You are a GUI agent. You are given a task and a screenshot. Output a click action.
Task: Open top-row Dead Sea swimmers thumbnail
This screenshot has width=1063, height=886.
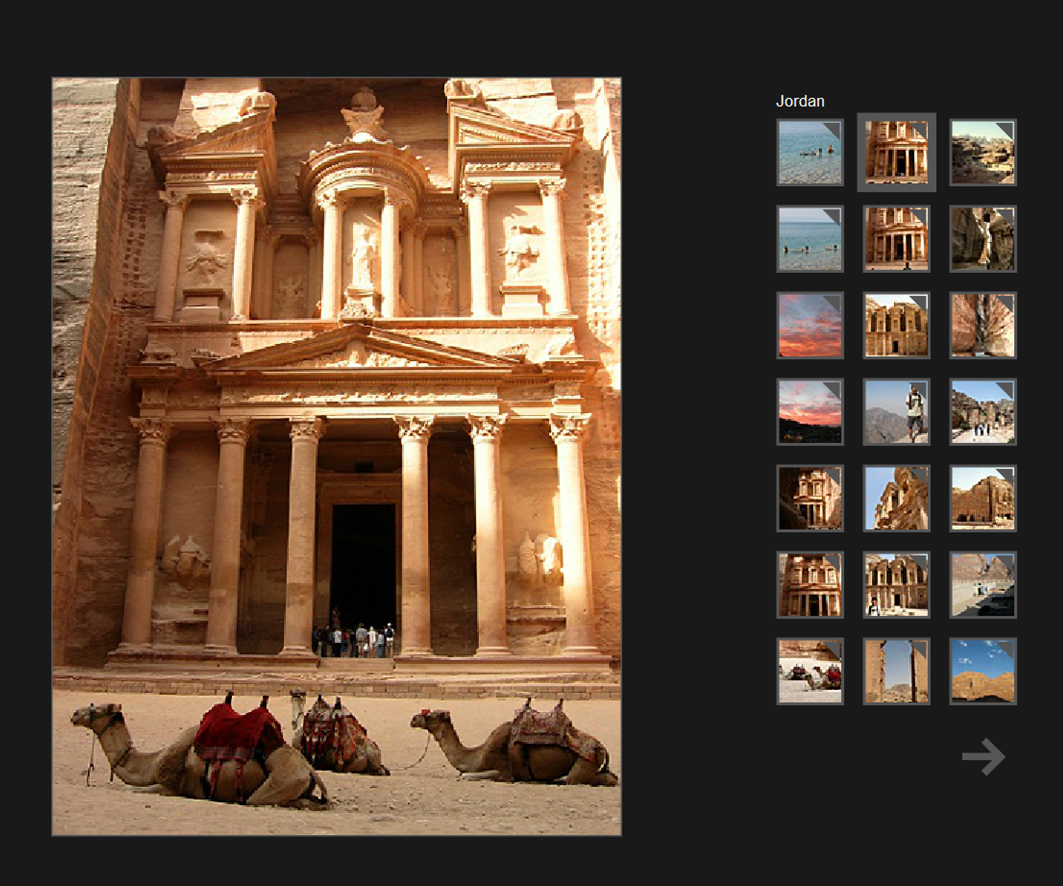pyautogui.click(x=810, y=153)
